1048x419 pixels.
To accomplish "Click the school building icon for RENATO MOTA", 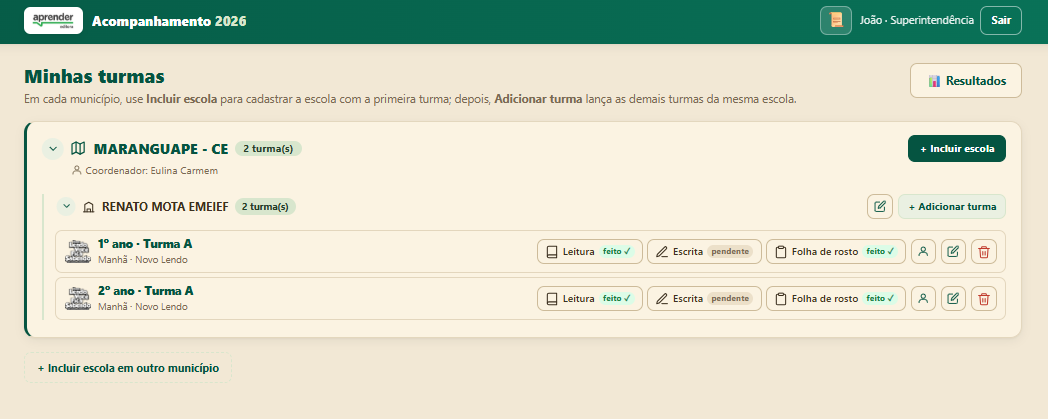I will [88, 207].
